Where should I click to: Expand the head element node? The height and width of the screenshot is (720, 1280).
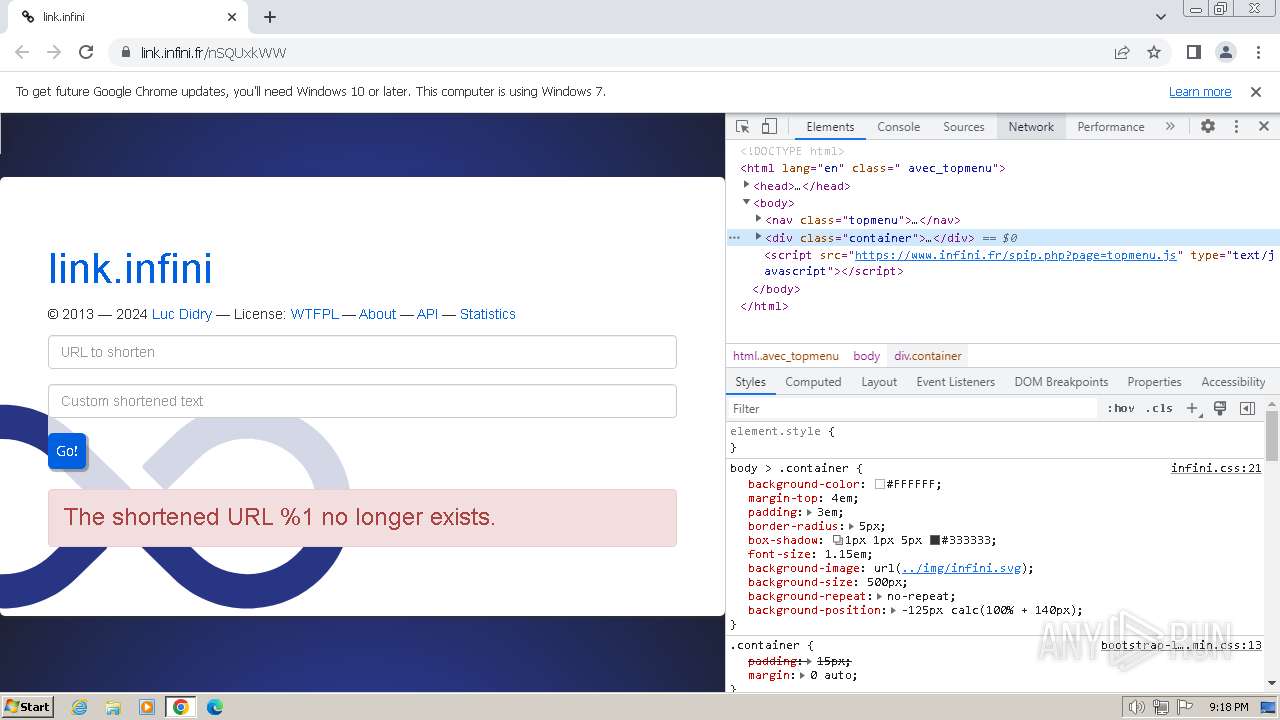(x=746, y=185)
